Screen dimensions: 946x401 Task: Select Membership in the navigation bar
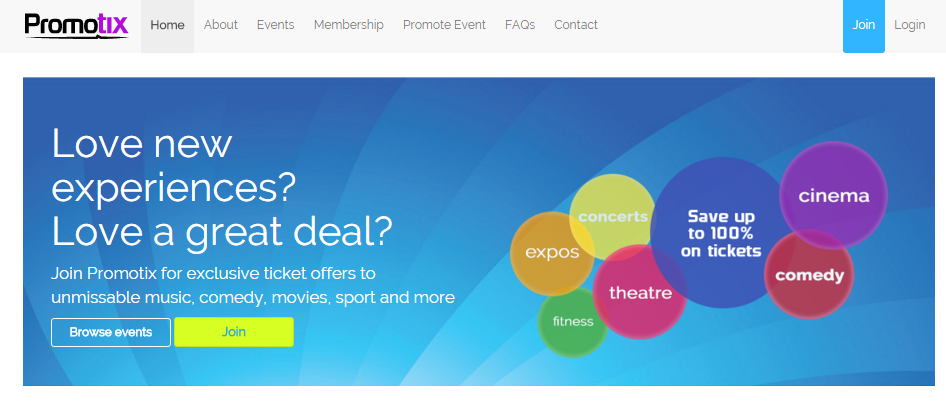pos(349,25)
